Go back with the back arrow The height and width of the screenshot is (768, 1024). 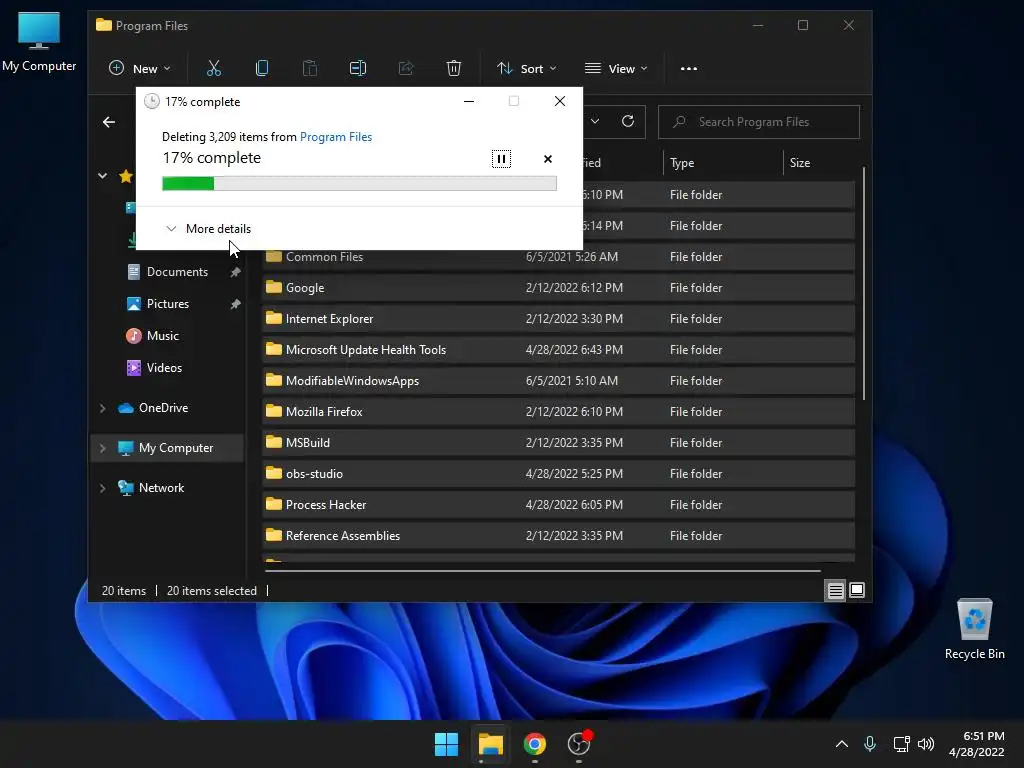(109, 122)
